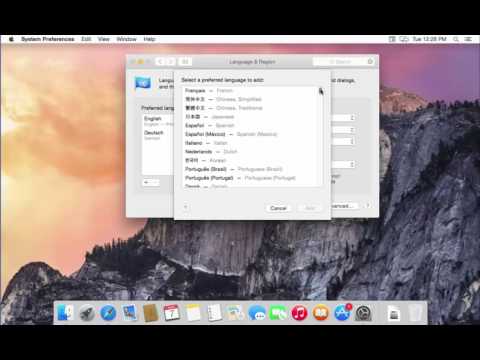The width and height of the screenshot is (480, 360).
Task: Go forward in System Preferences toolbar
Action: [170, 62]
